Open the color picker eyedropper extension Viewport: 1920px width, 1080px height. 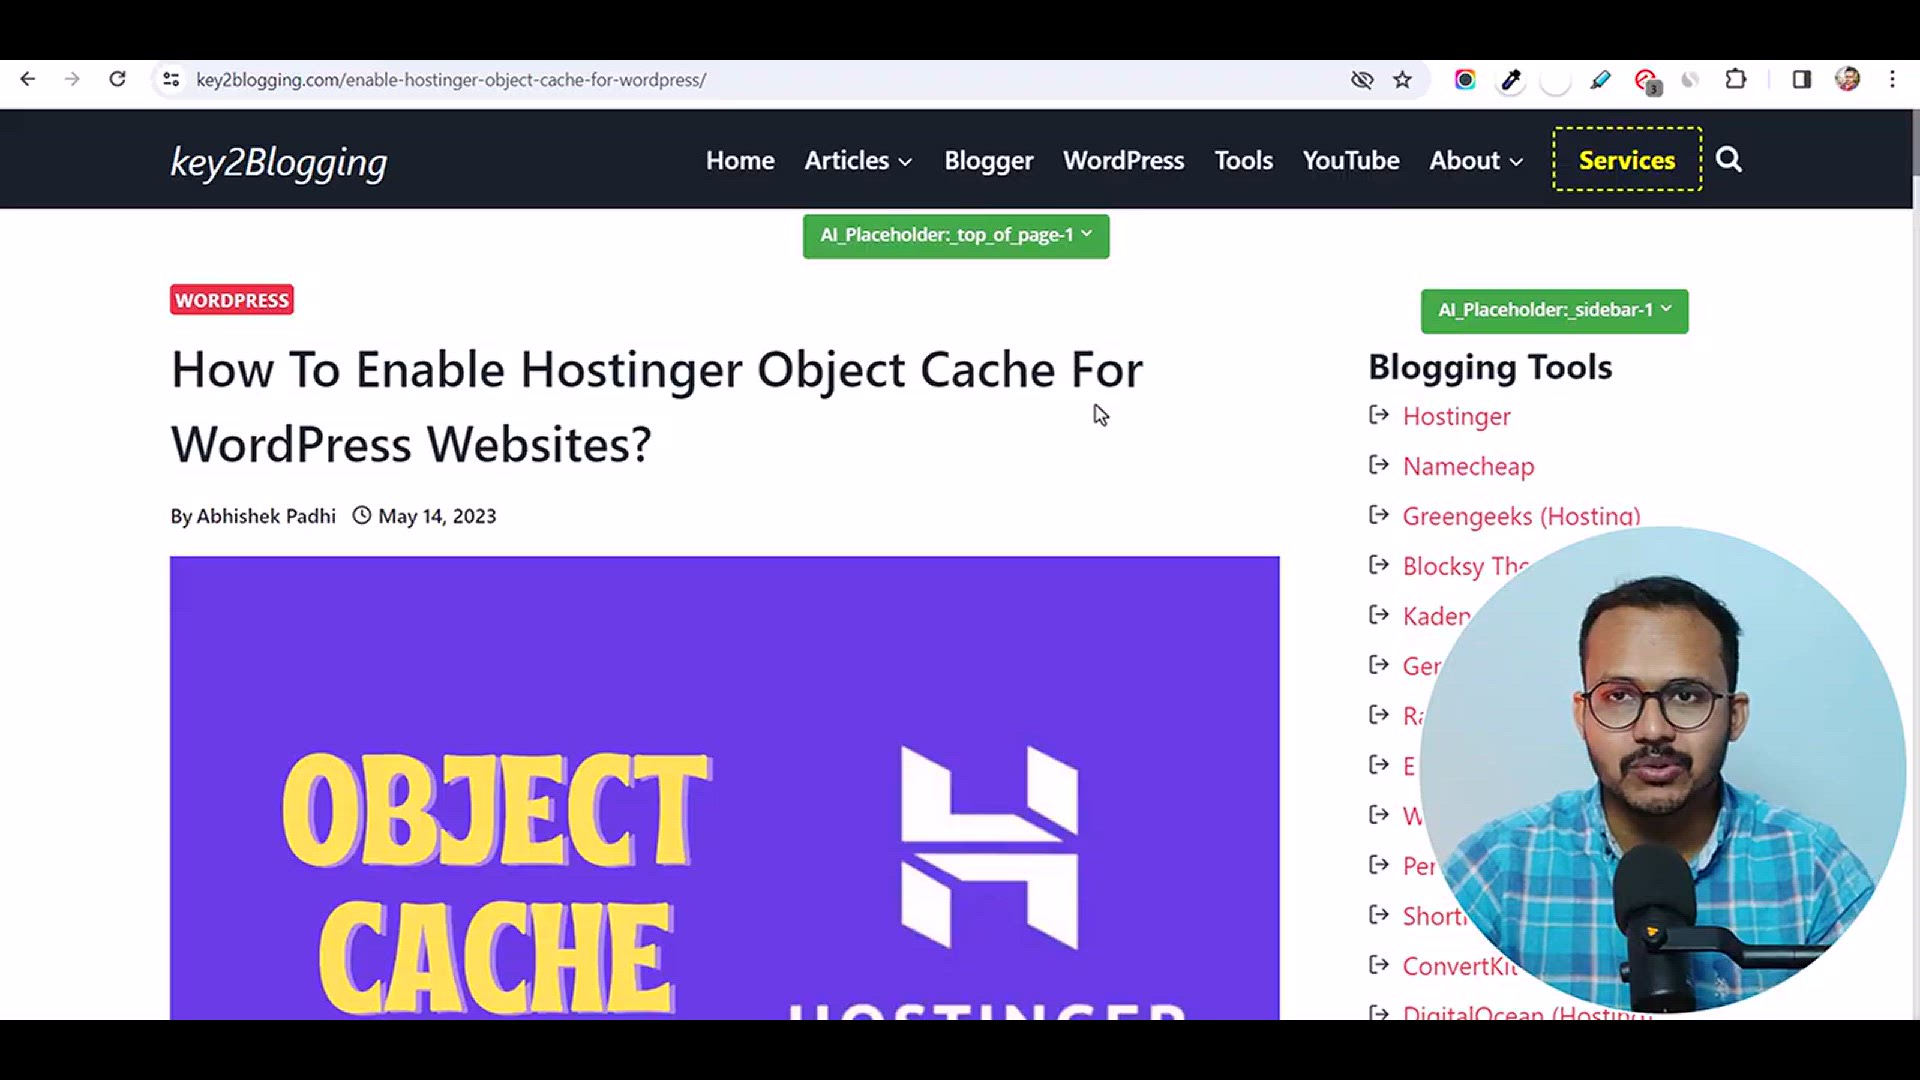tap(1511, 79)
